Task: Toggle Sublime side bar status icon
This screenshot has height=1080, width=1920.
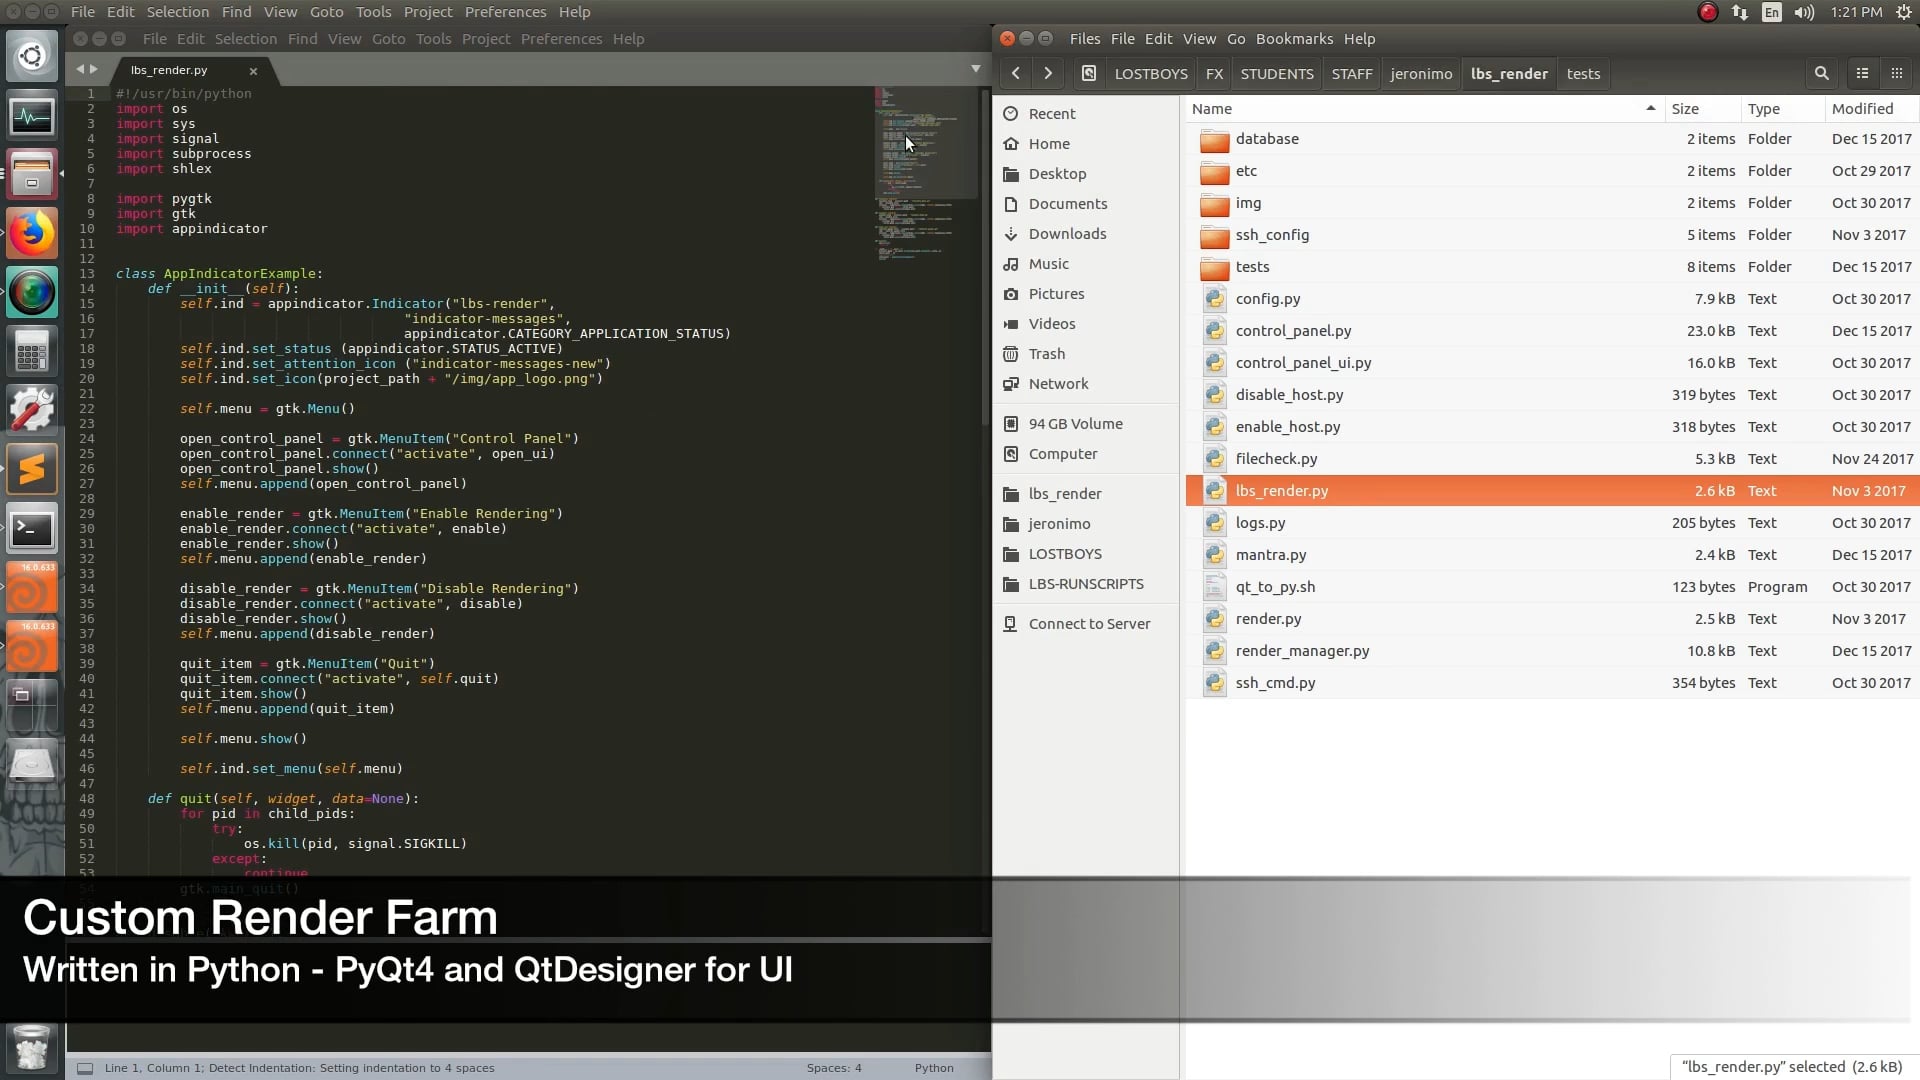Action: coord(85,1068)
